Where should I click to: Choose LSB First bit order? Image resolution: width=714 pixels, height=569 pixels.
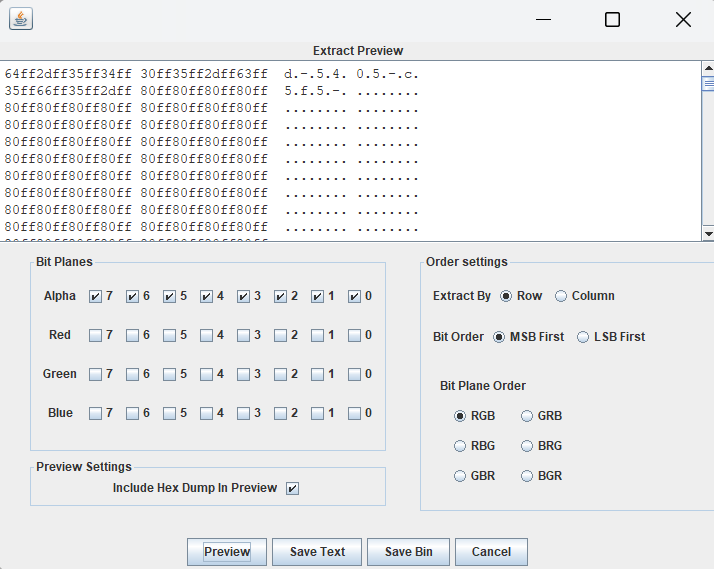pos(583,337)
